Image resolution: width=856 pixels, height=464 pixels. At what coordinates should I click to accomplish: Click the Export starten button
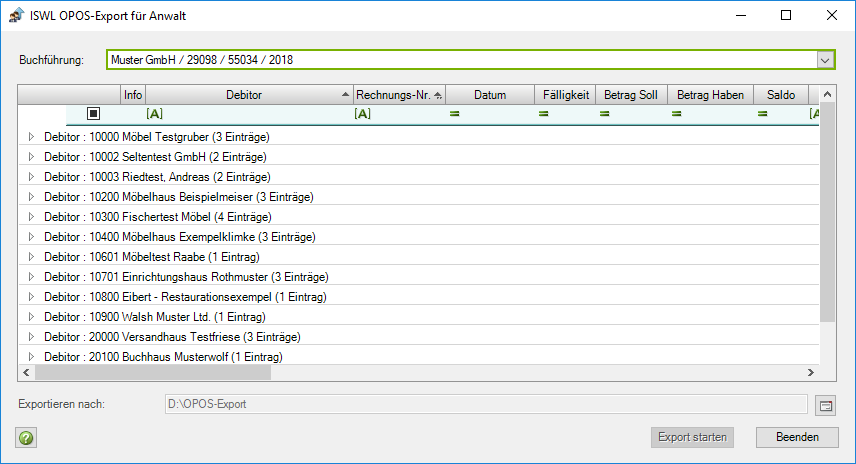692,437
